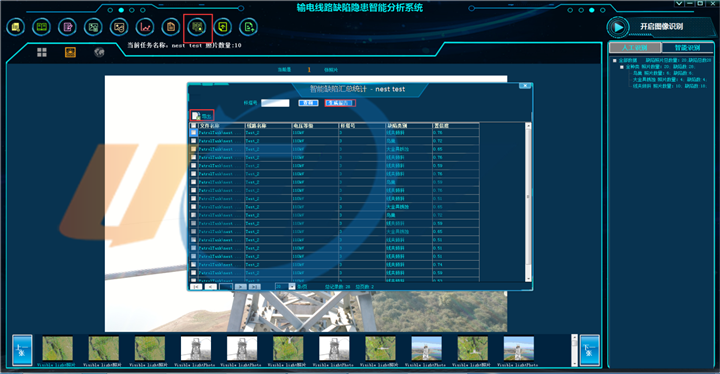The width and height of the screenshot is (720, 374).
Task: Collapse the top root node in defect tree
Action: point(615,61)
